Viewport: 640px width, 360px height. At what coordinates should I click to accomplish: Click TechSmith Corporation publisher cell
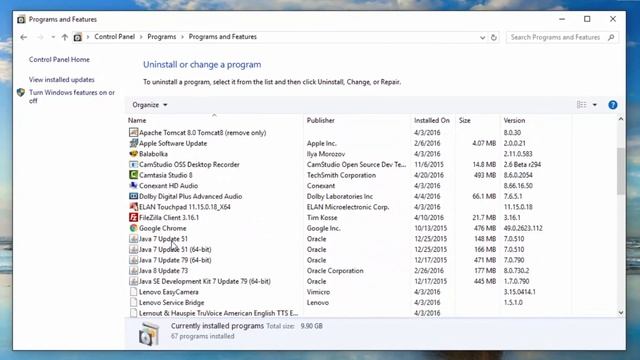341,175
